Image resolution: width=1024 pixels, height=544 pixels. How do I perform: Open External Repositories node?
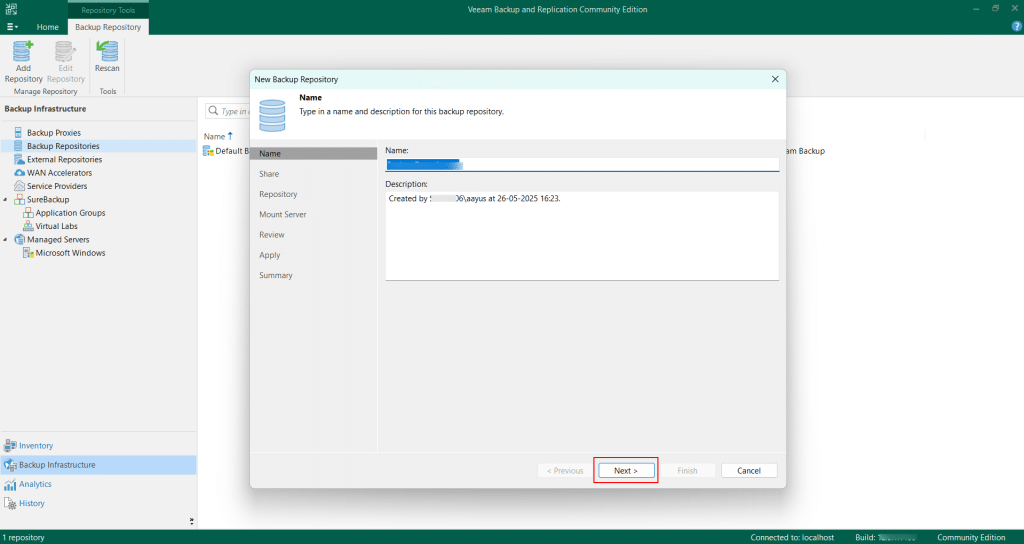[64, 159]
